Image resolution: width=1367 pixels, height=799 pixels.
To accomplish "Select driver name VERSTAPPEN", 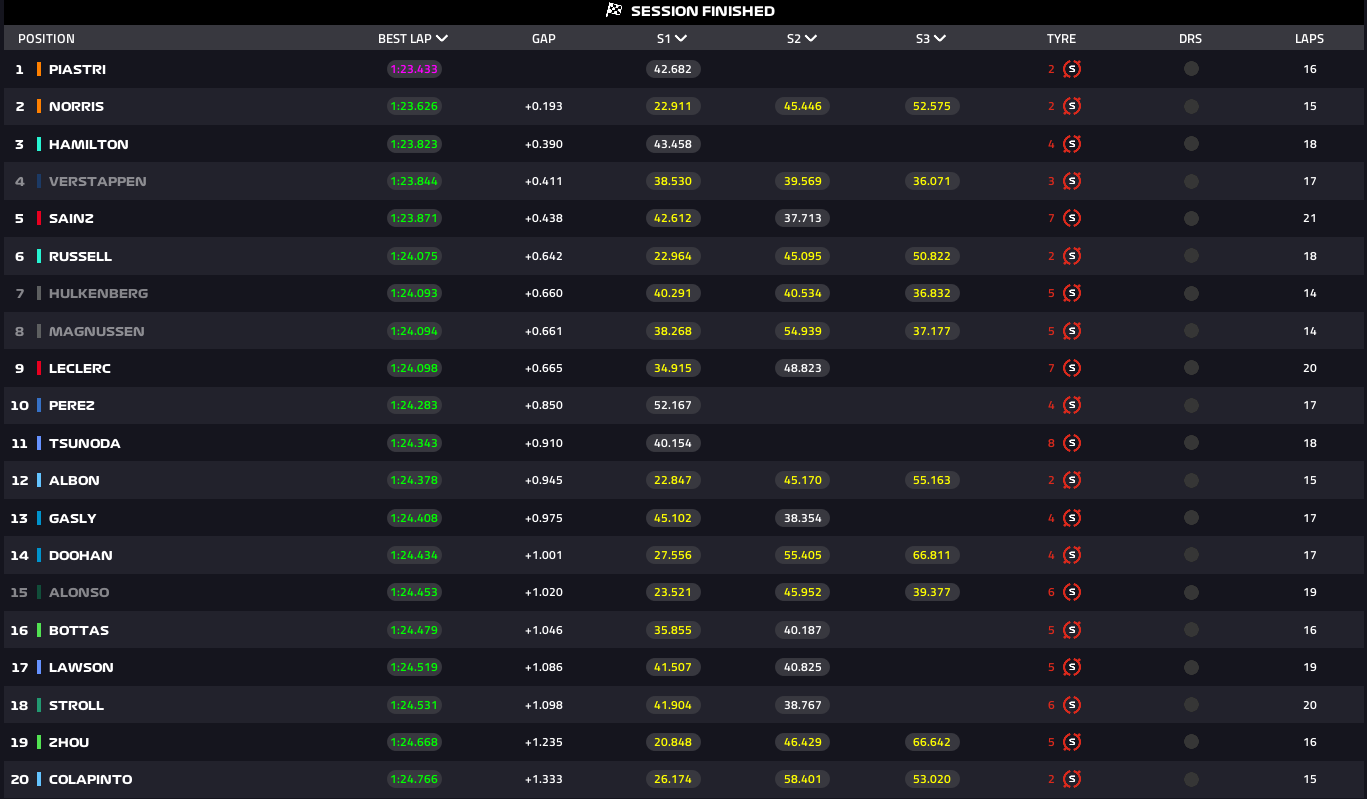I will (98, 181).
